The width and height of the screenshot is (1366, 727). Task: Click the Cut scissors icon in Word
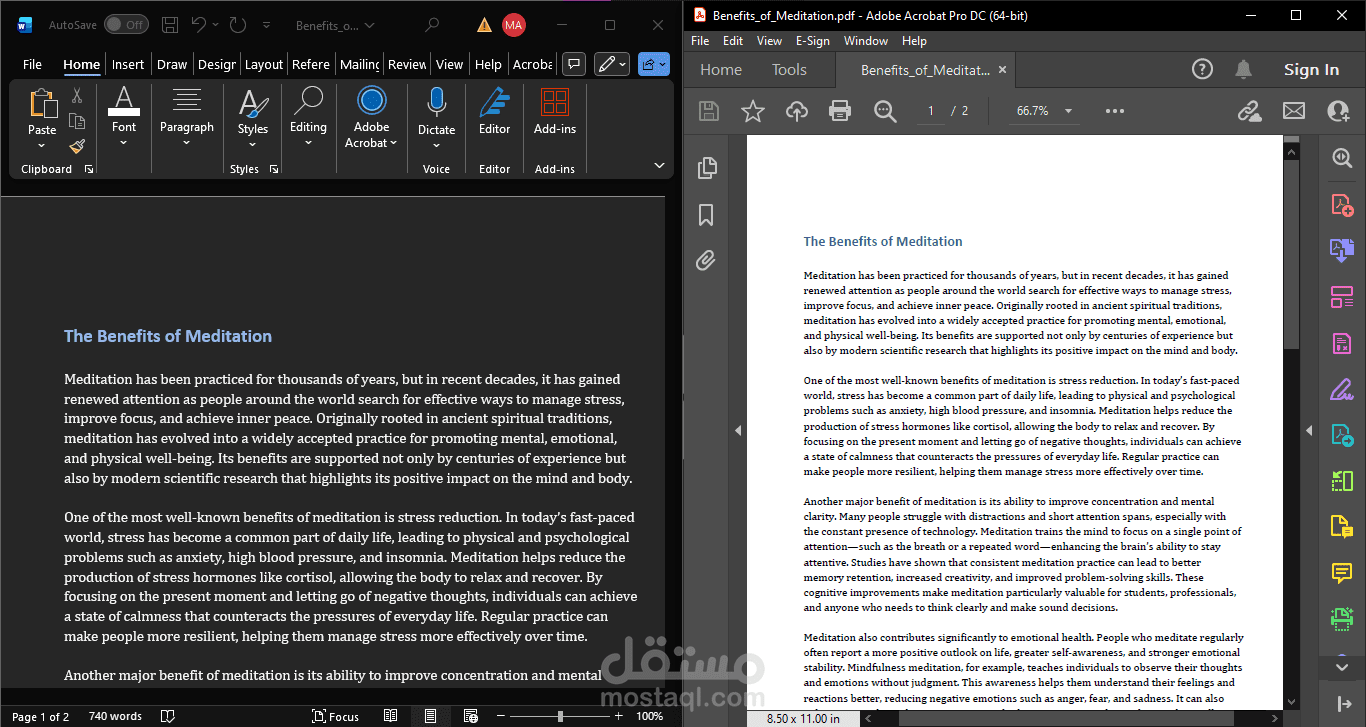click(77, 96)
